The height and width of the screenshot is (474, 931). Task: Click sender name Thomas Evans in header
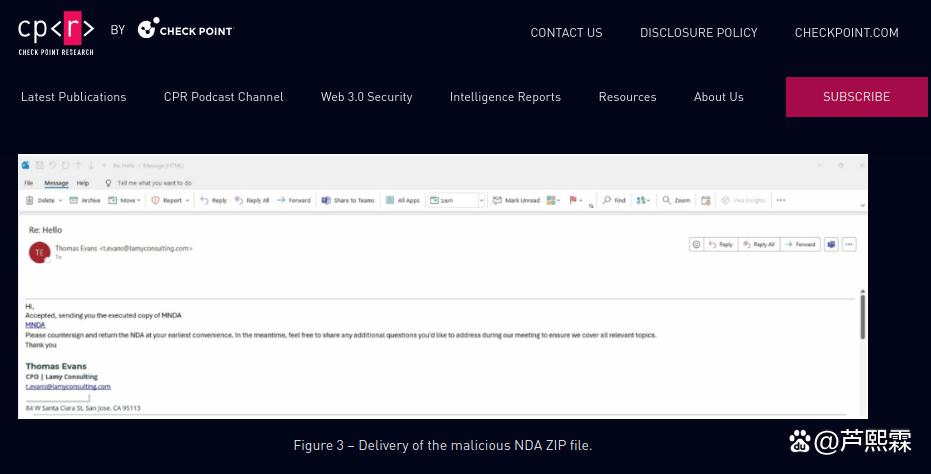click(76, 248)
